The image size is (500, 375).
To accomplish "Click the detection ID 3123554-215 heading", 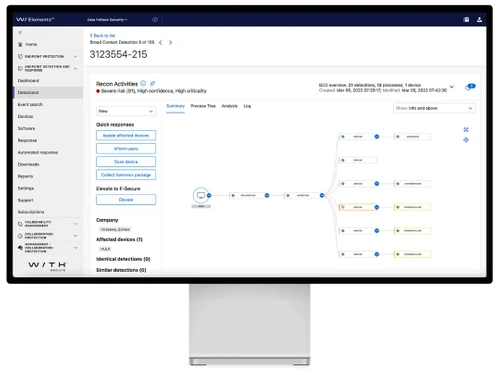I will coord(118,54).
